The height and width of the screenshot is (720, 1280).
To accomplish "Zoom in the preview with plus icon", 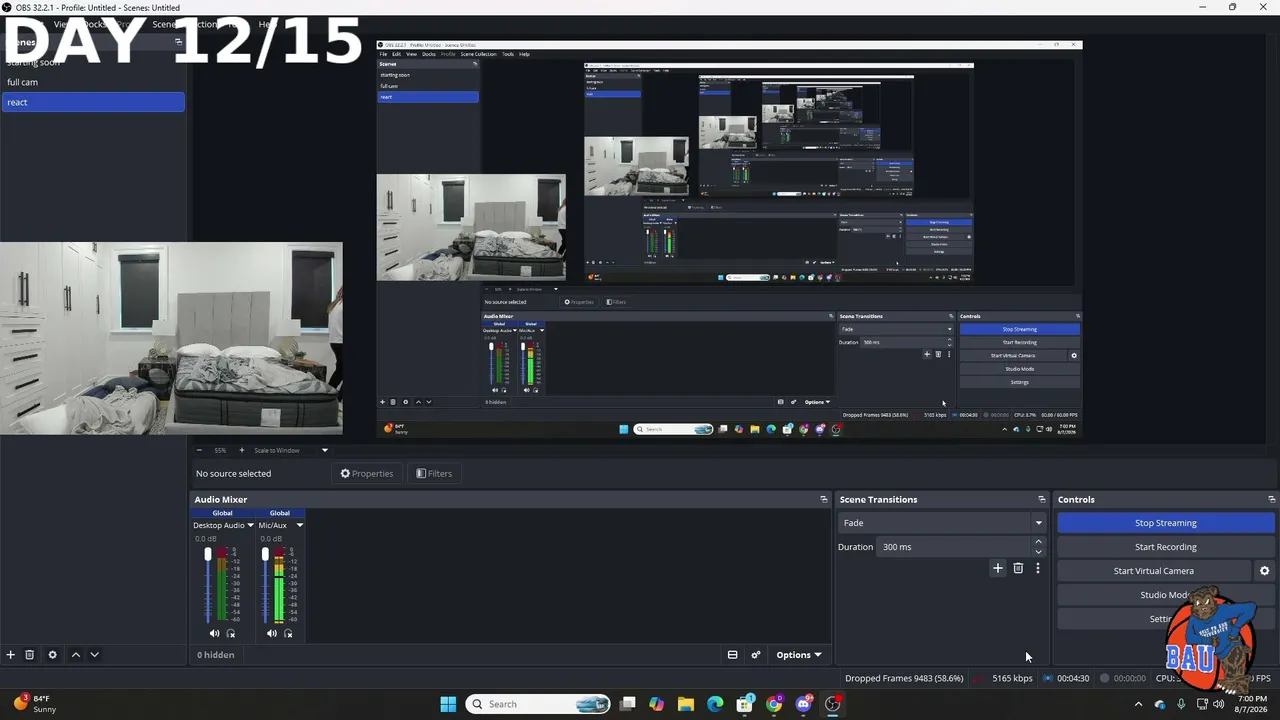I will click(241, 450).
